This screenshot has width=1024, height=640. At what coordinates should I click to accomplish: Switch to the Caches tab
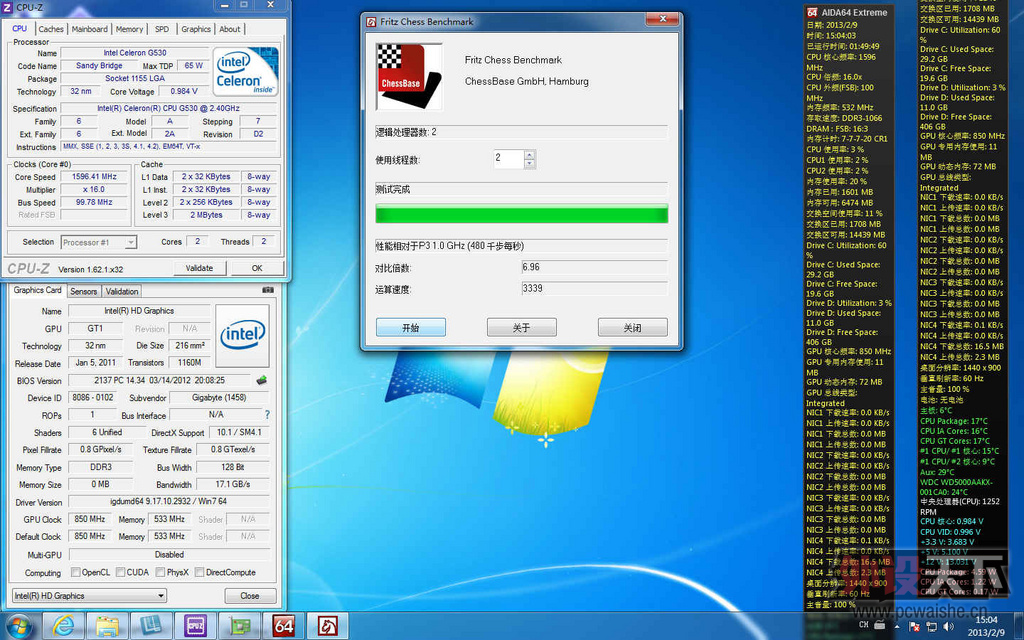tap(50, 29)
